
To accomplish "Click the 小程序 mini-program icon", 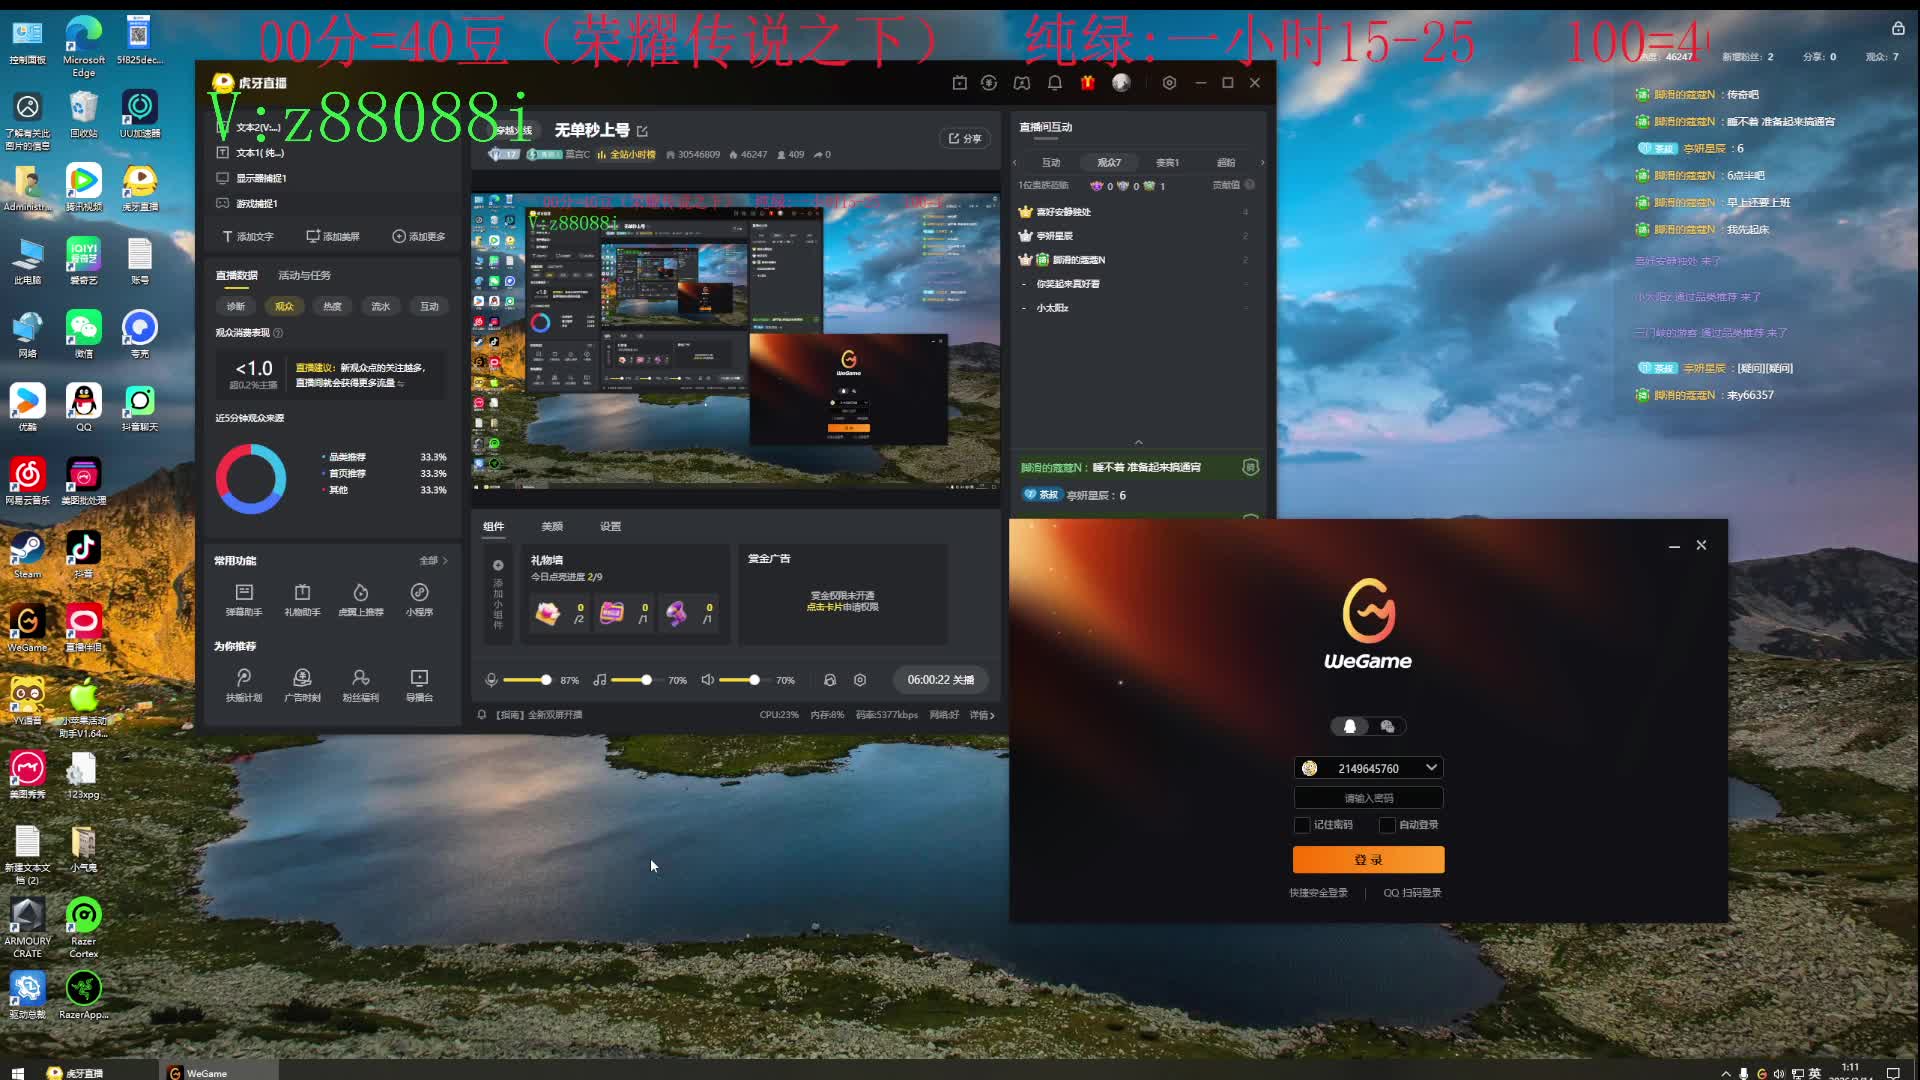I will click(419, 593).
